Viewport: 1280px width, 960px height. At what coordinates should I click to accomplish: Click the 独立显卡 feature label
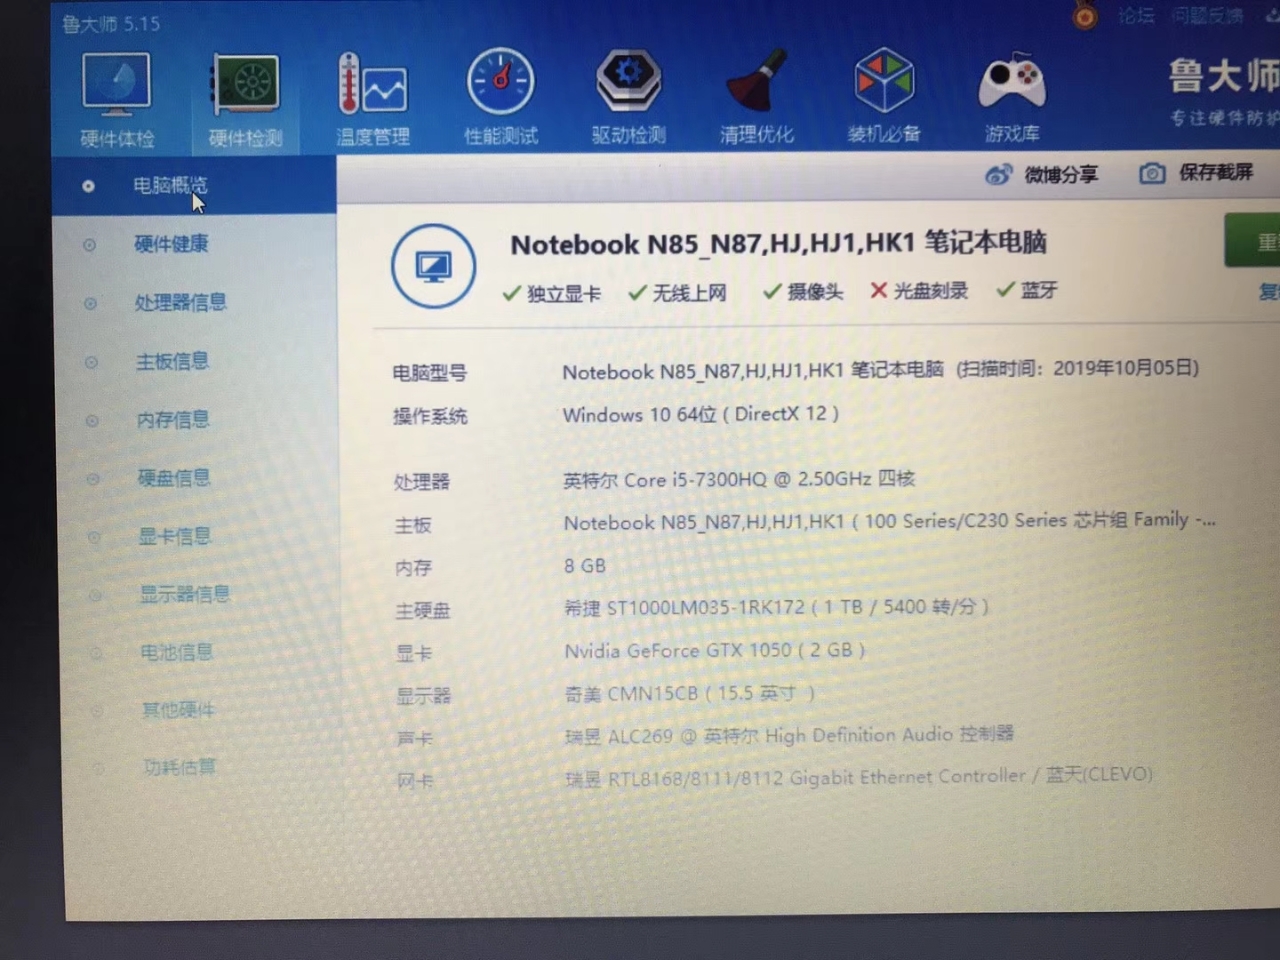tap(564, 293)
